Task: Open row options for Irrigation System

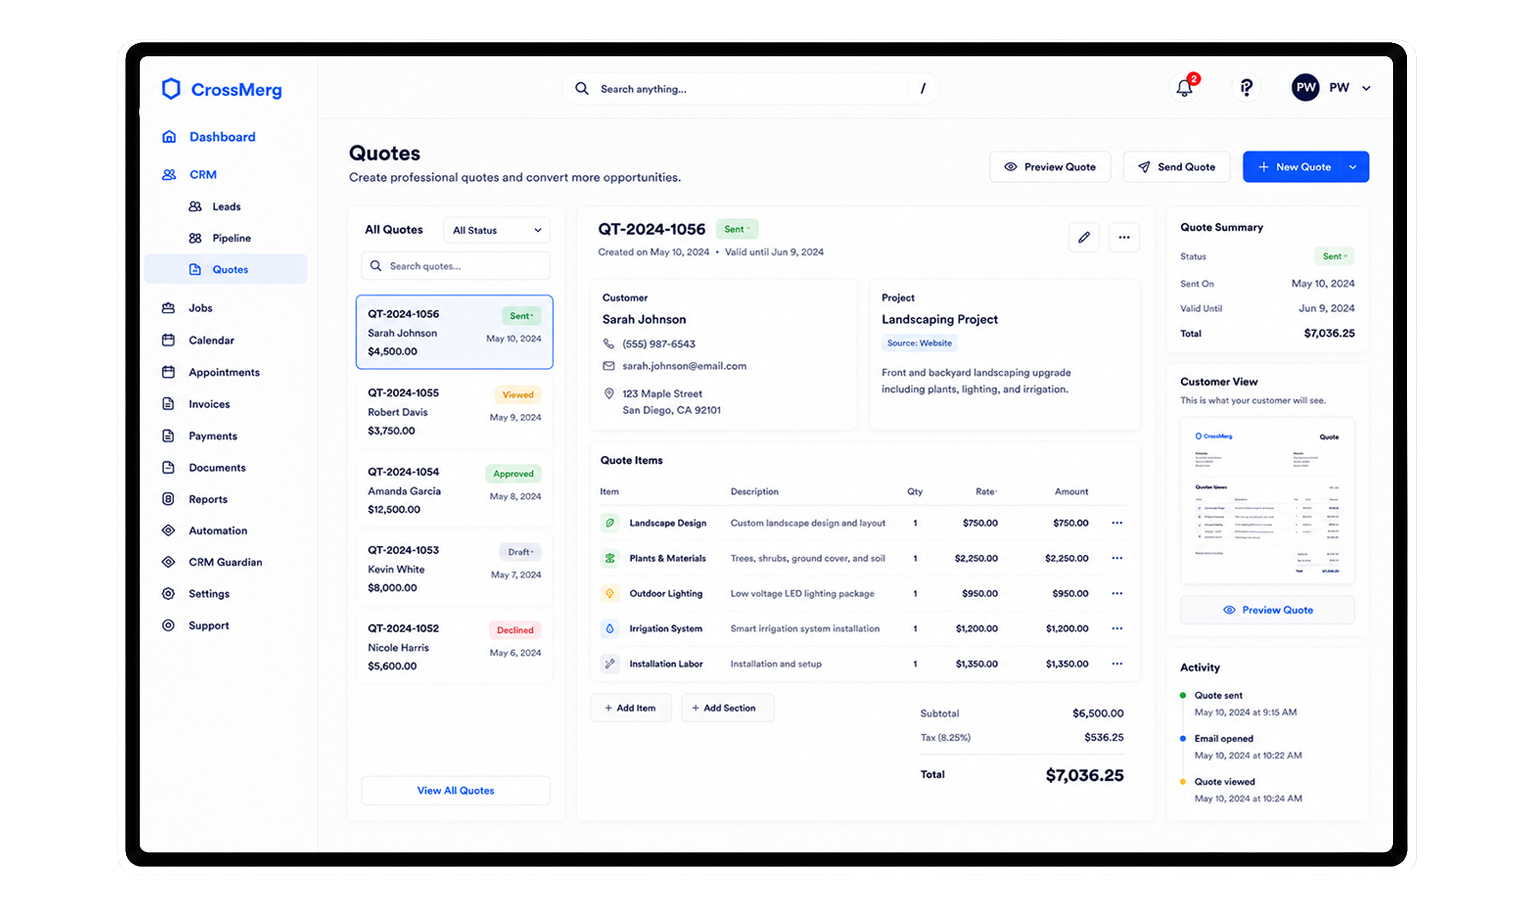Action: (1117, 628)
